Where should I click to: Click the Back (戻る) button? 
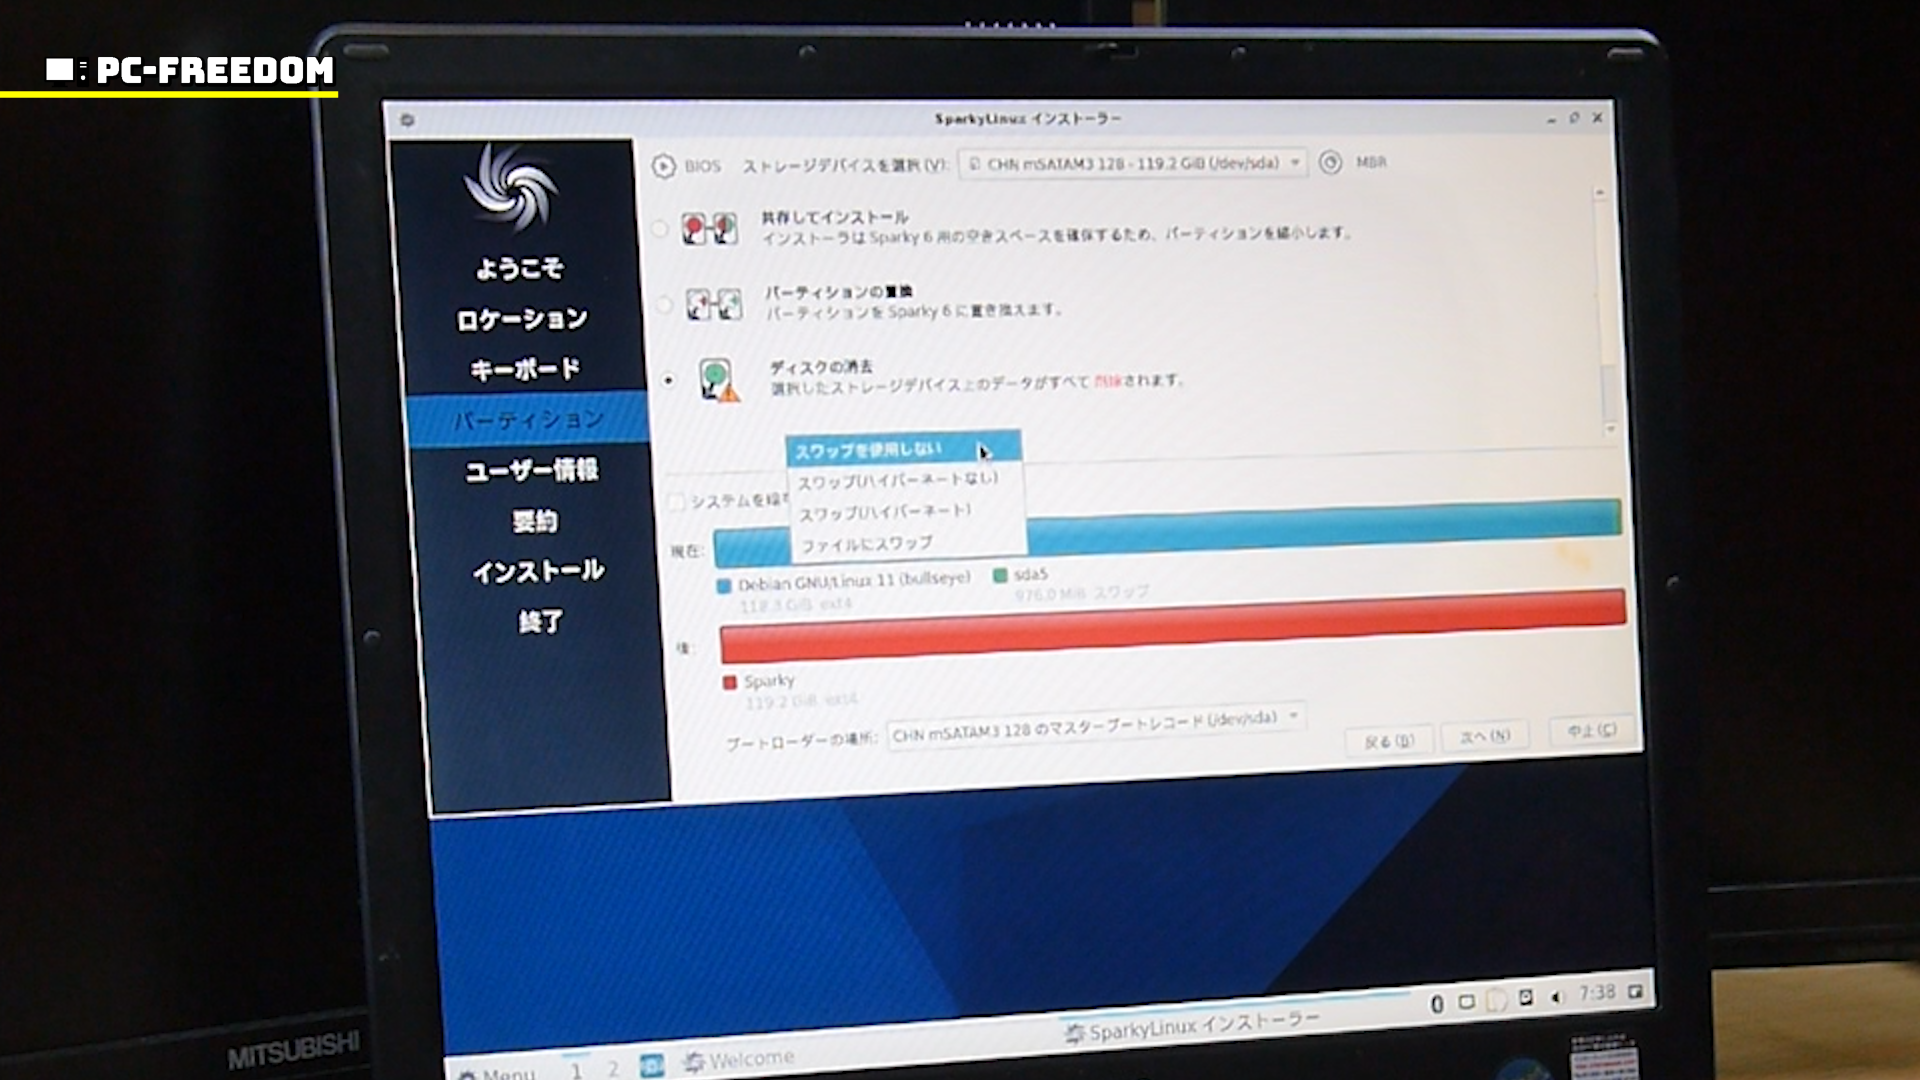[1389, 741]
